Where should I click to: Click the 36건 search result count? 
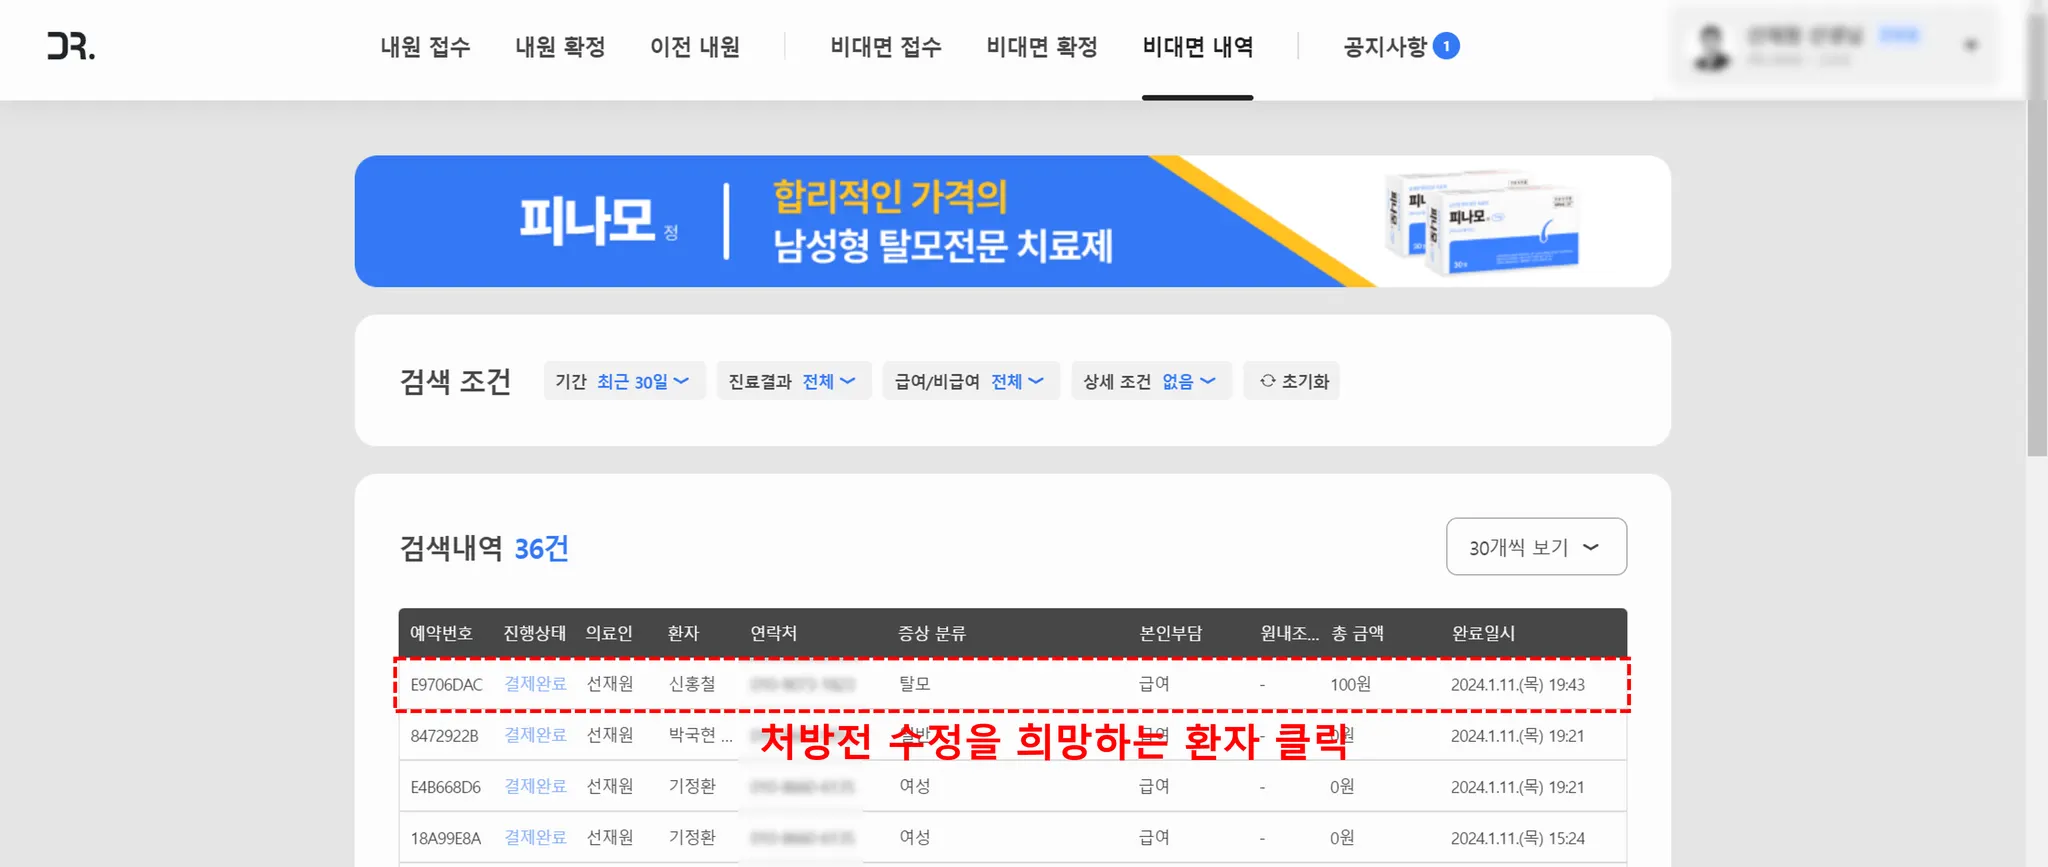[541, 548]
